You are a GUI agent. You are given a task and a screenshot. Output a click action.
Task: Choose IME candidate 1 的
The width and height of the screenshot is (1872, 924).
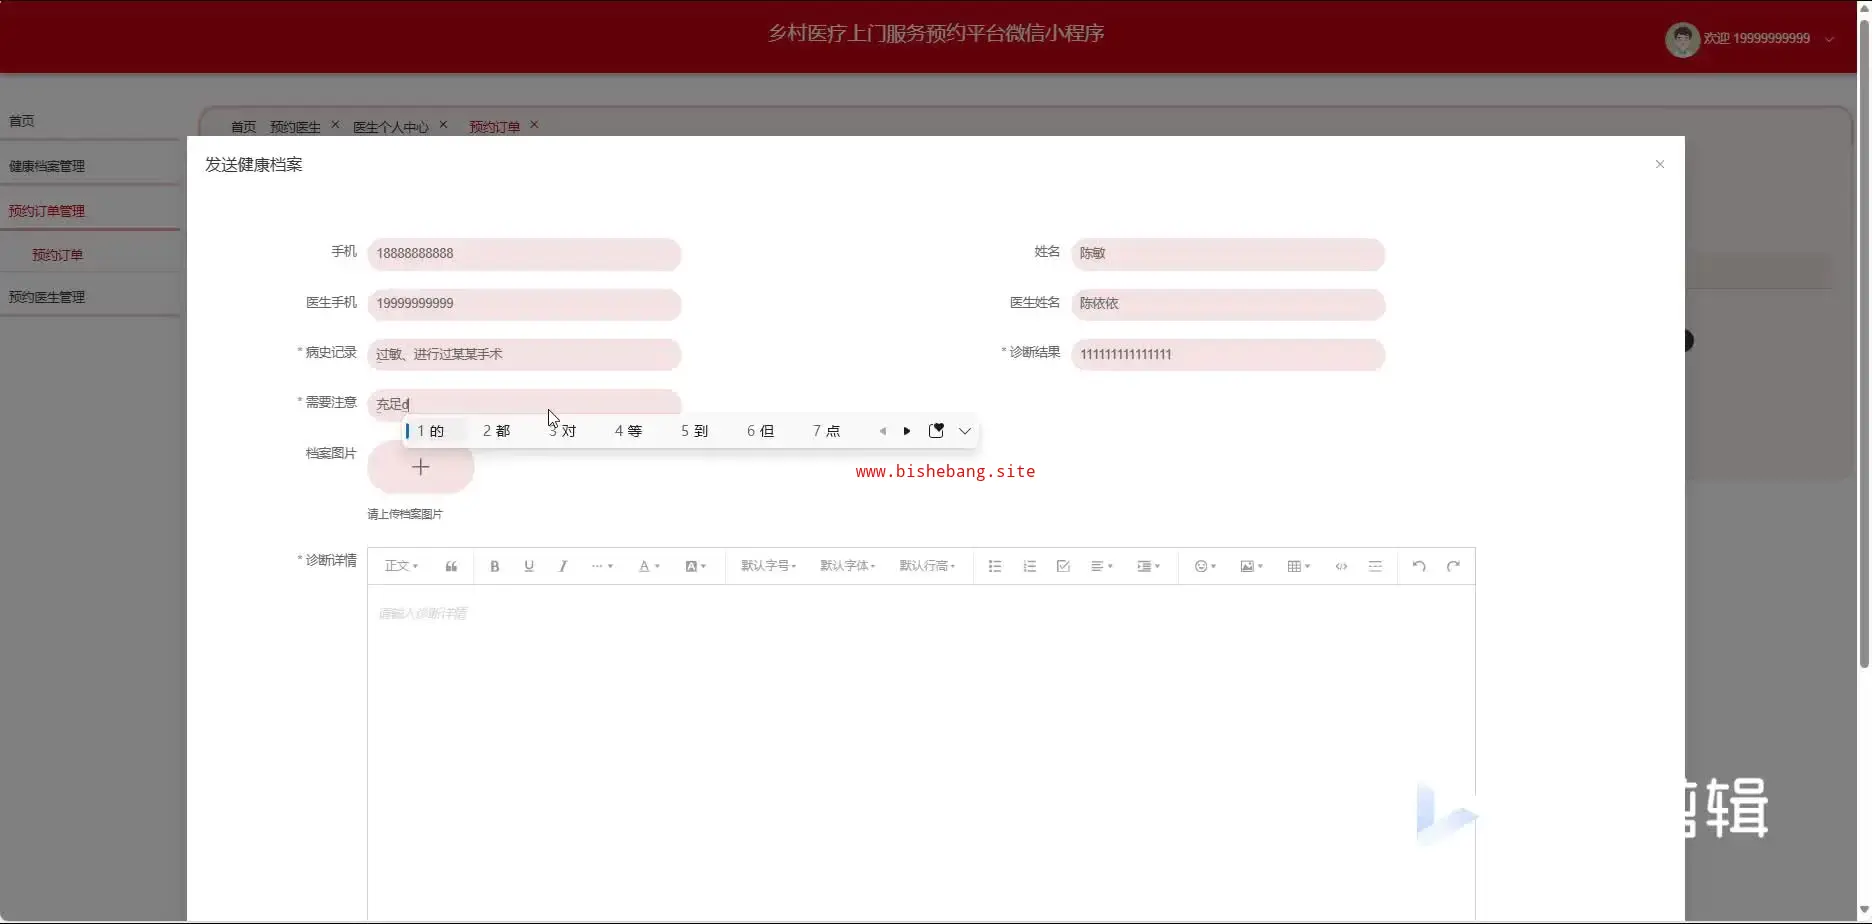431,431
